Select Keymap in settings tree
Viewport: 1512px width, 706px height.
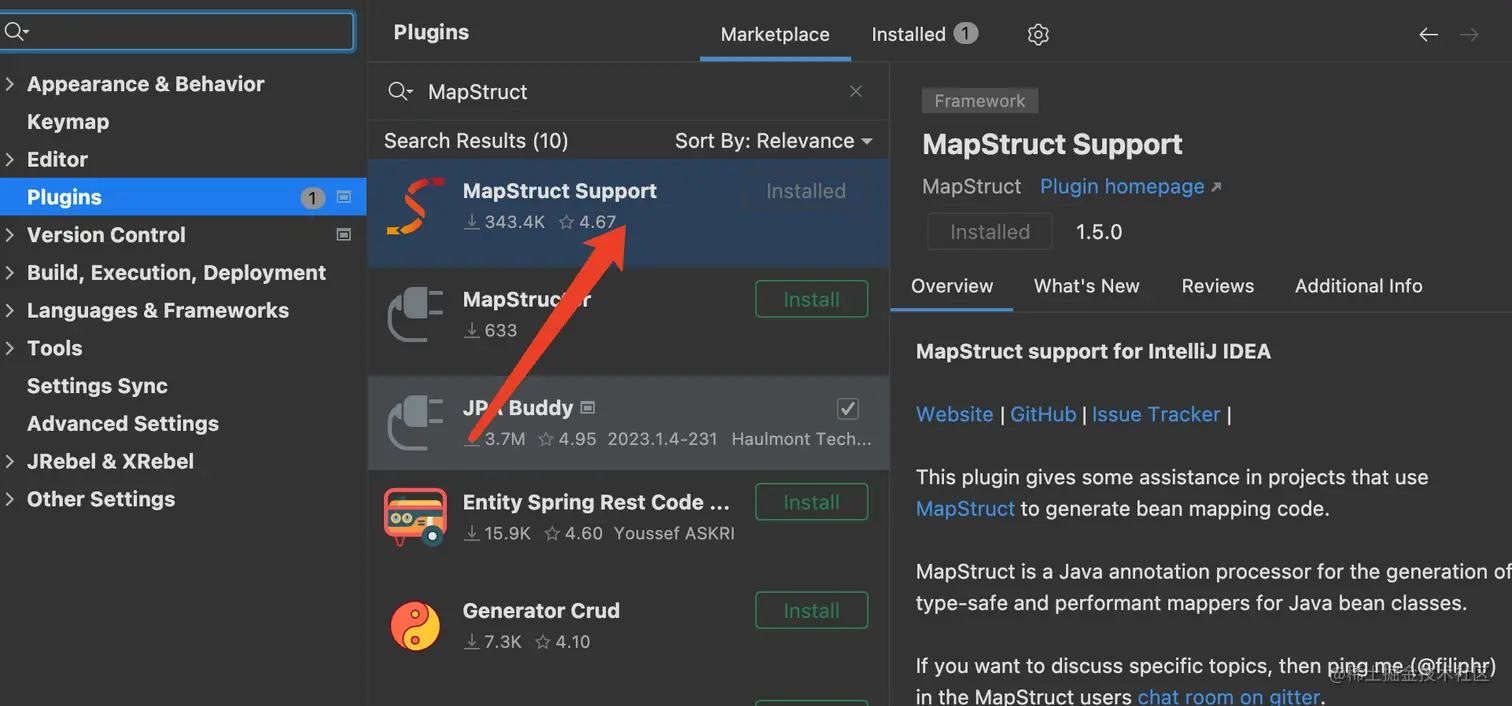point(68,122)
